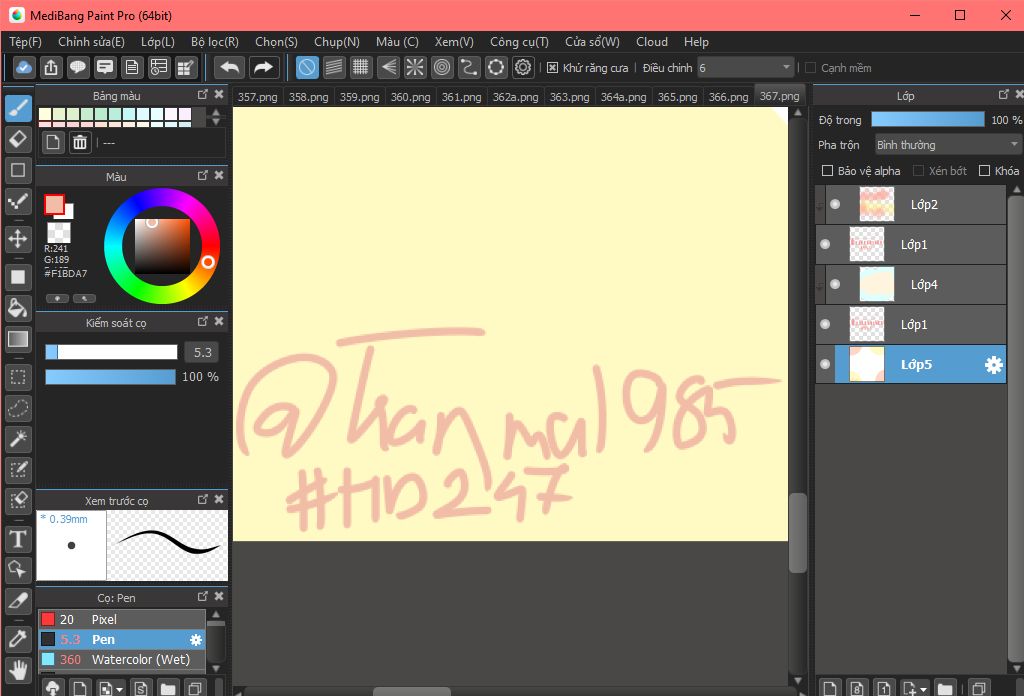1024x696 pixels.
Task: Adjust the brush size slider
Action: click(x=111, y=352)
